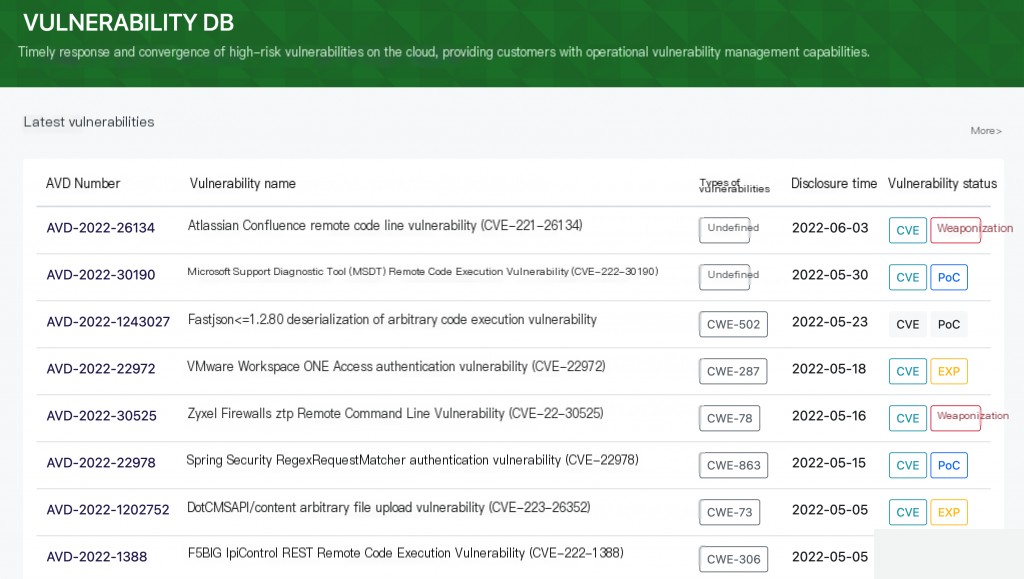Click the CWE-306 type tag
Screen dimensions: 1024x579
point(733,559)
